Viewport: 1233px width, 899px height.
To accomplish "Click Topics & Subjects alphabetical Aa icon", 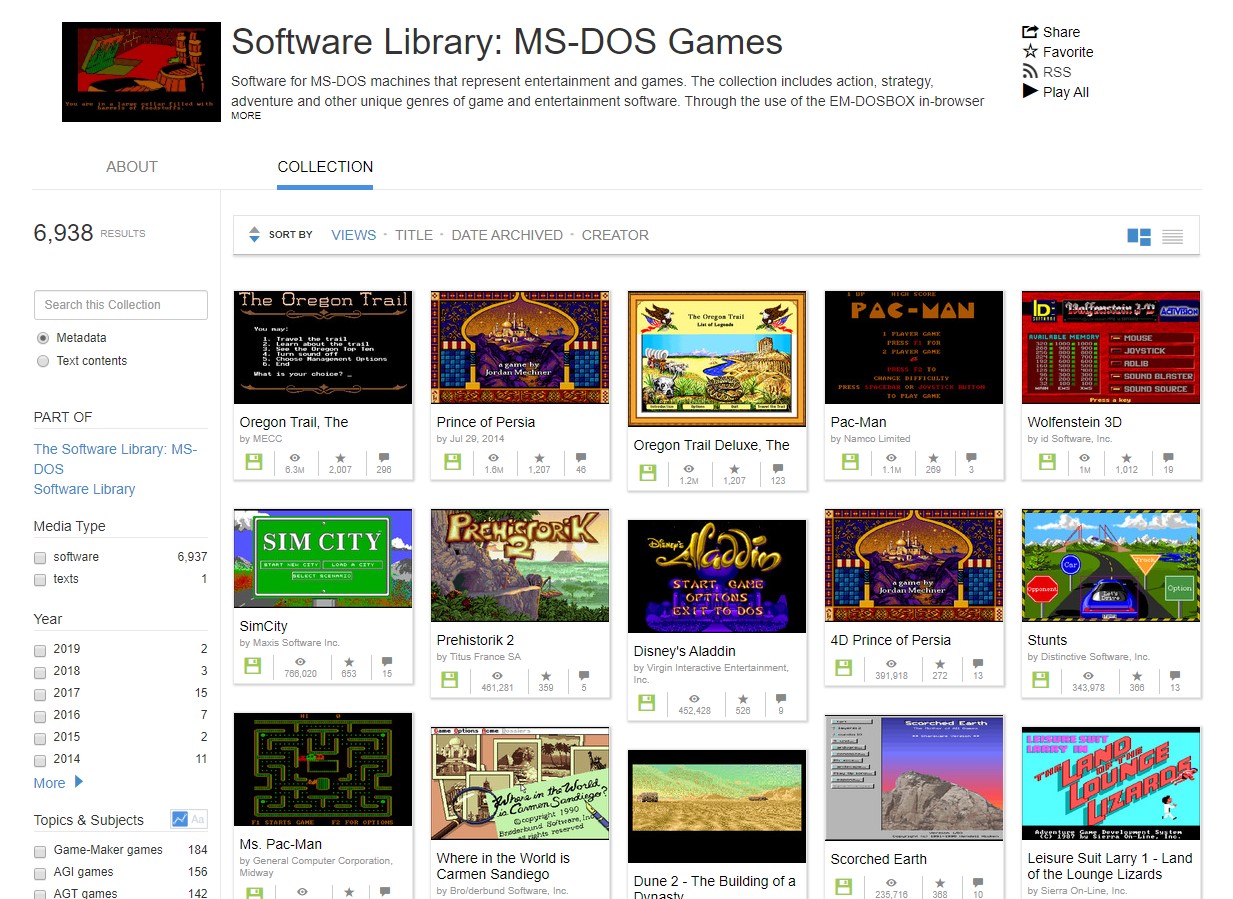I will (x=198, y=819).
